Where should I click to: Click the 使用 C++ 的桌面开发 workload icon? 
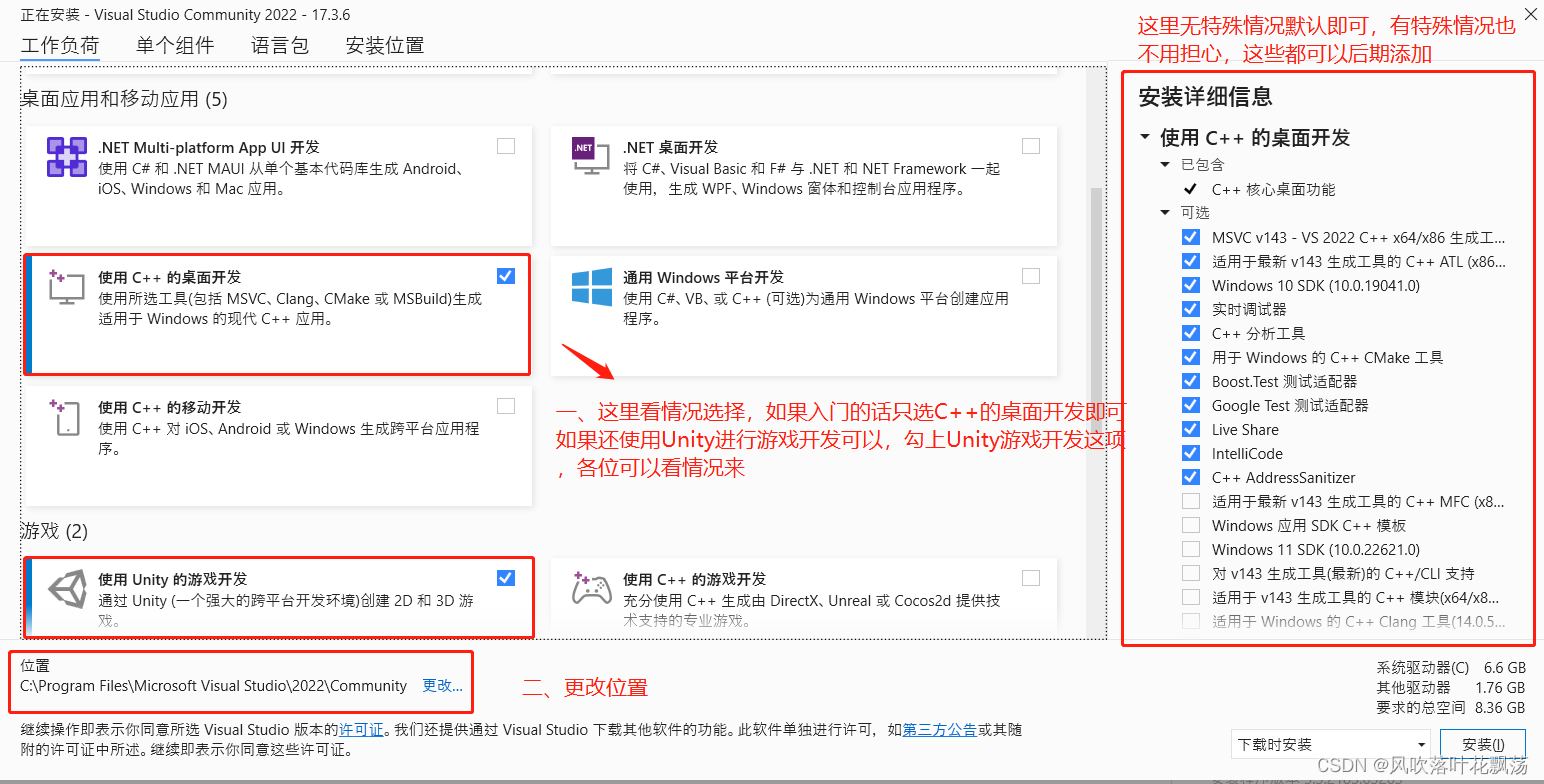[67, 287]
